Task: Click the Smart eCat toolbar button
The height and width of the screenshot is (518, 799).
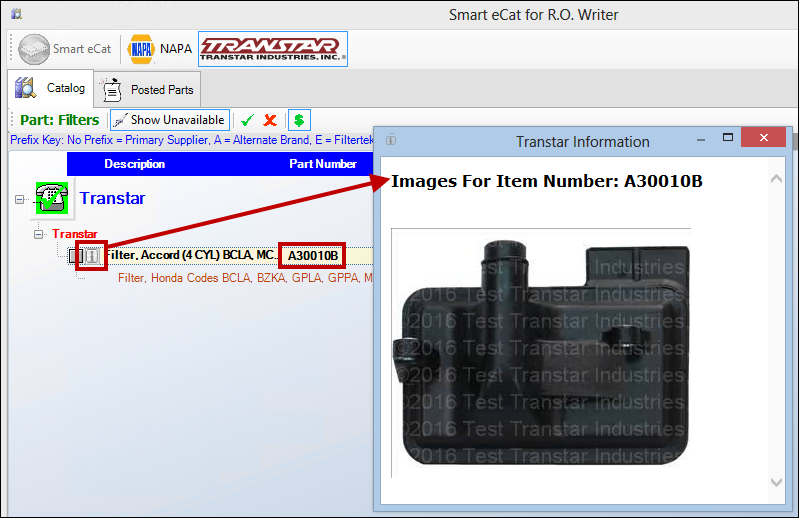Action: [65, 49]
